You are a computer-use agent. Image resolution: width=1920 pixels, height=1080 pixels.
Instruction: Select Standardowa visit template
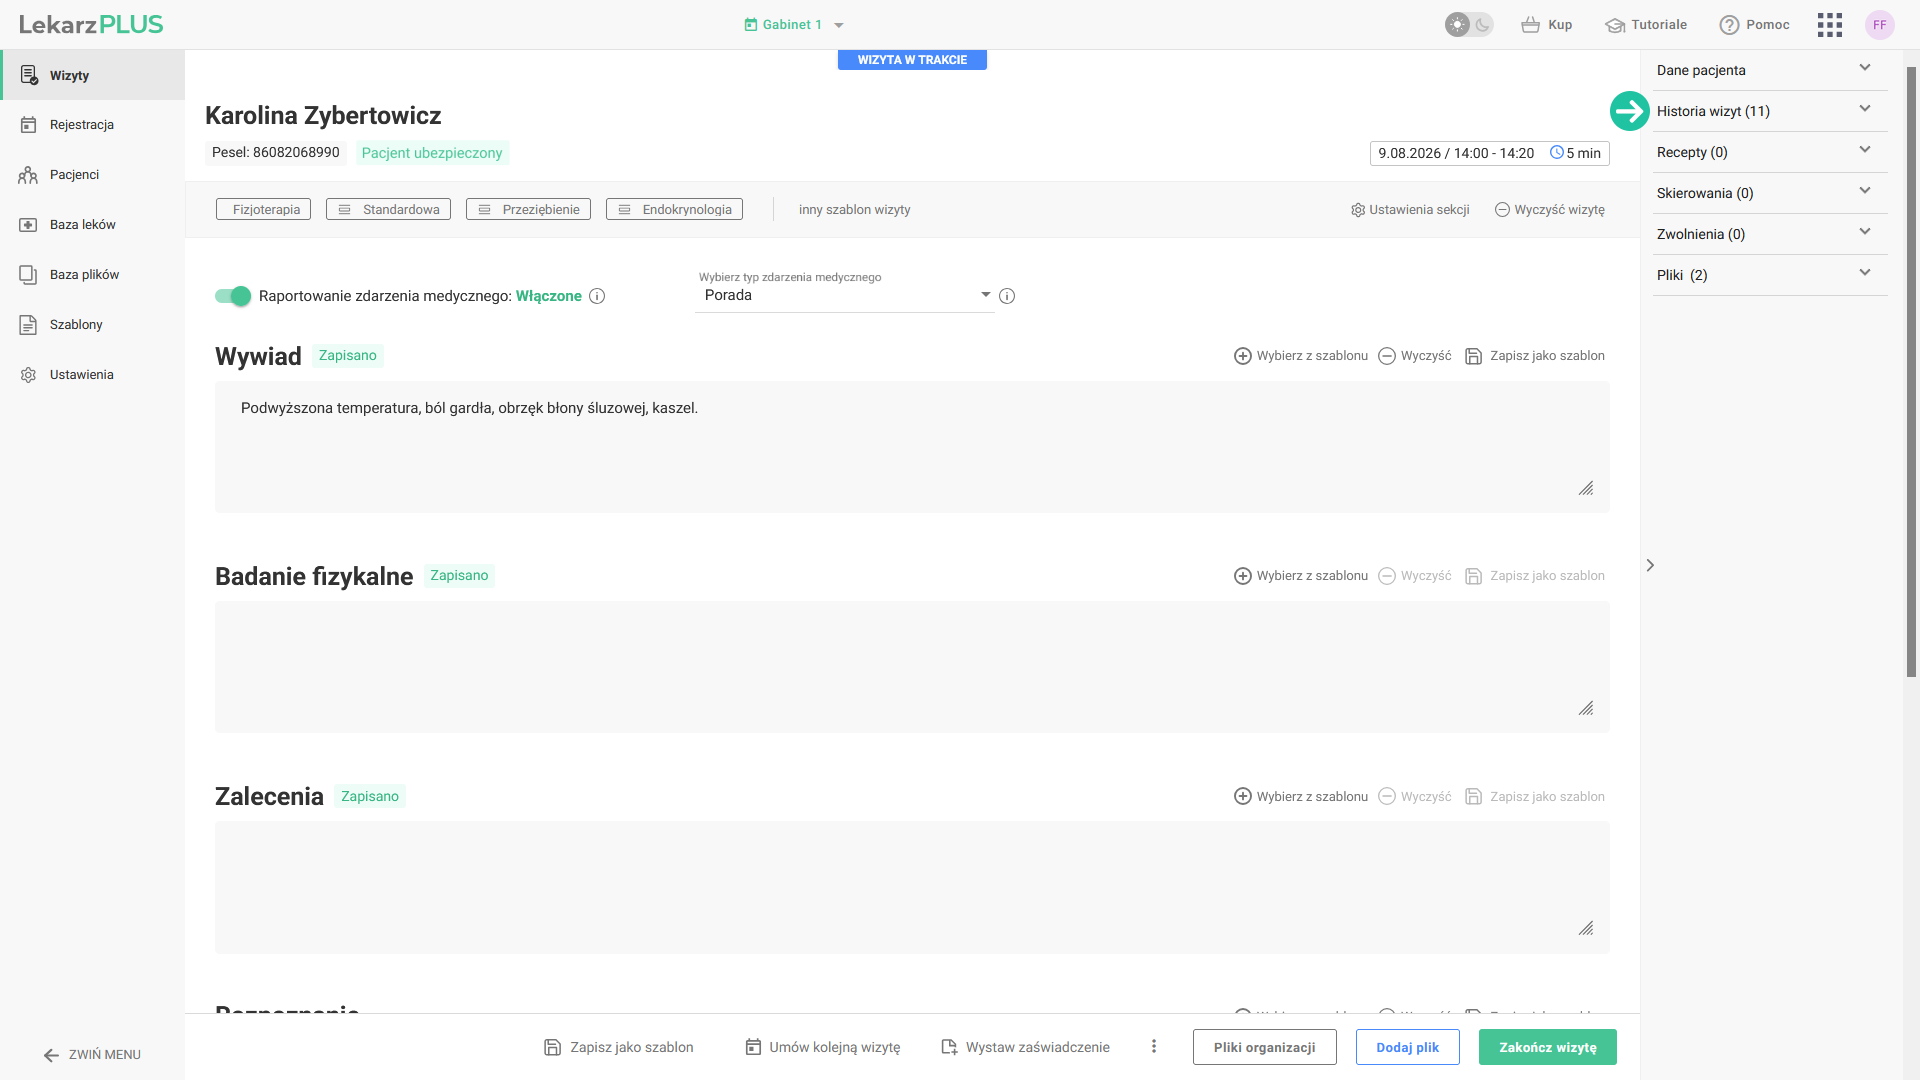click(388, 209)
